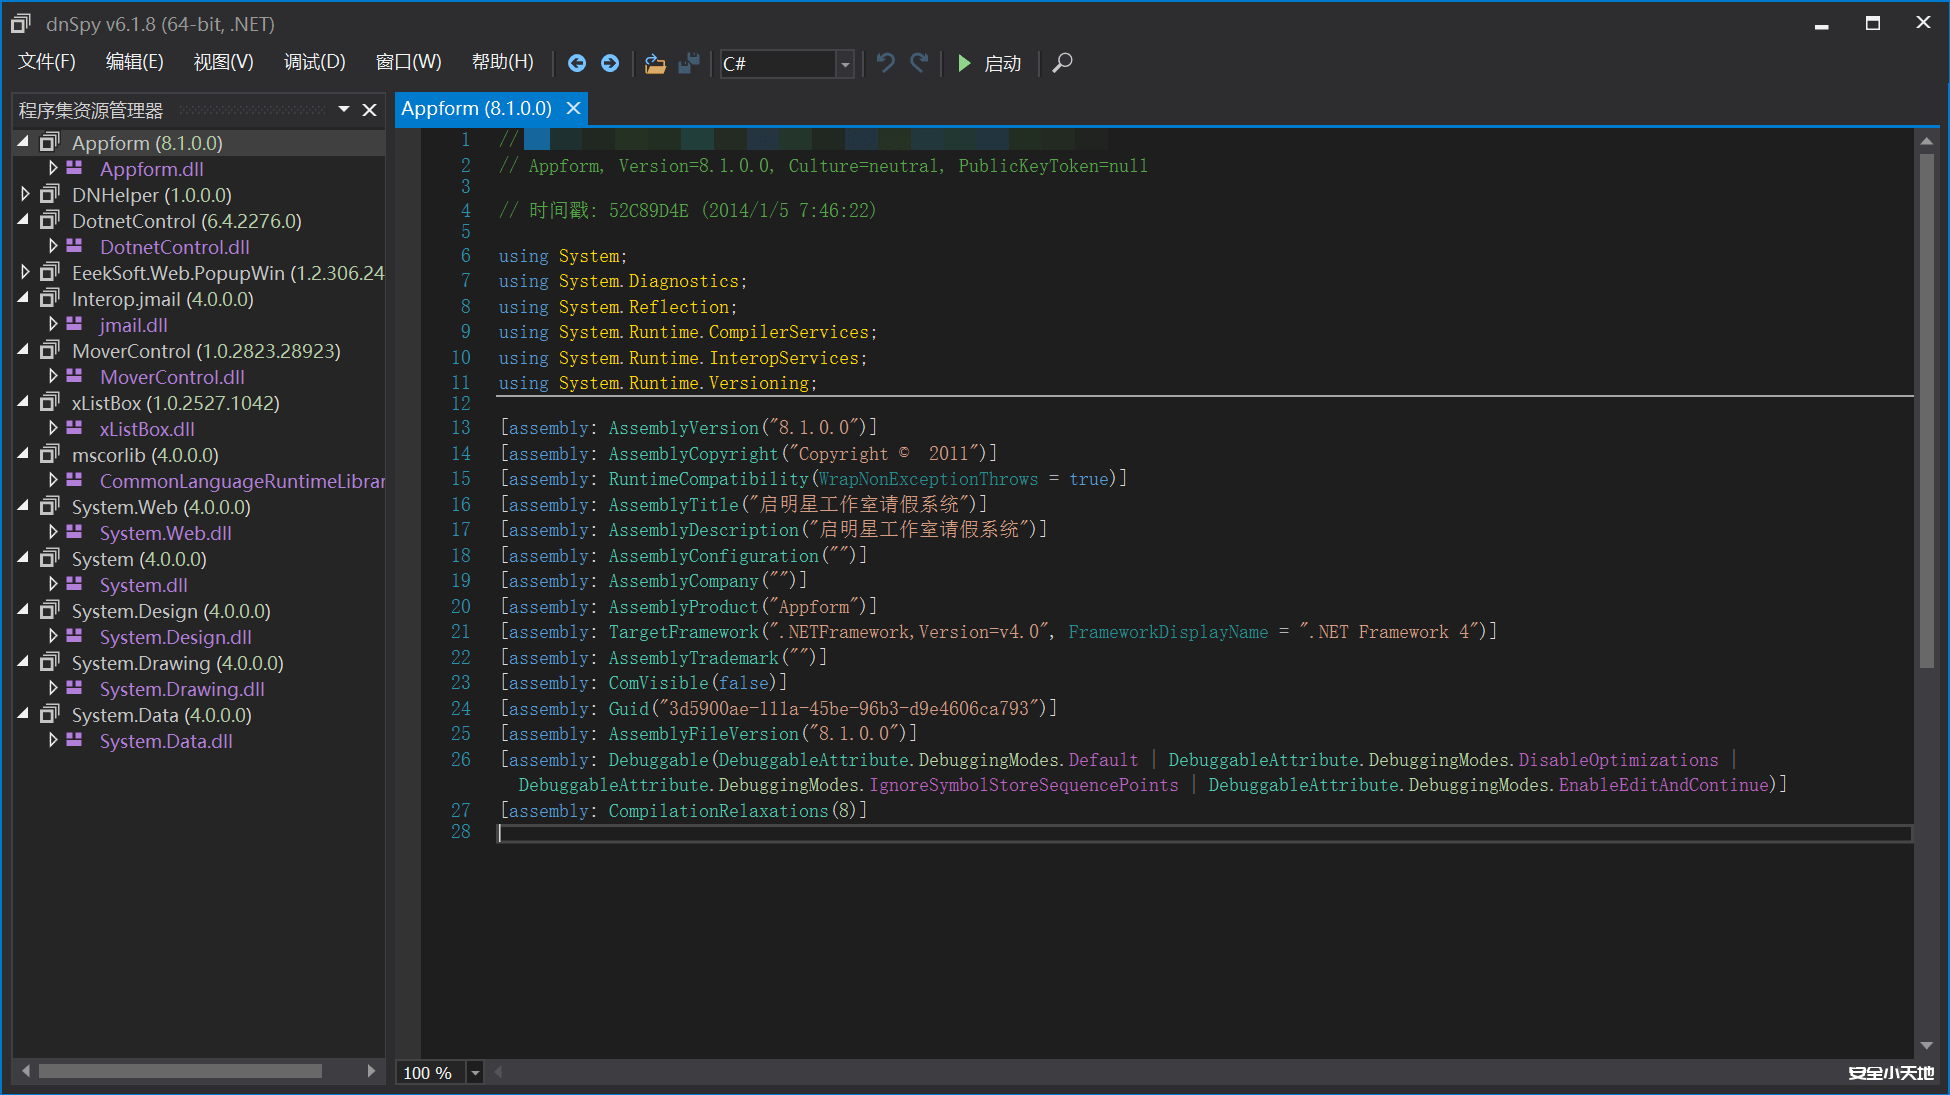1950x1095 pixels.
Task: Start debugging with green play button
Action: tap(964, 63)
